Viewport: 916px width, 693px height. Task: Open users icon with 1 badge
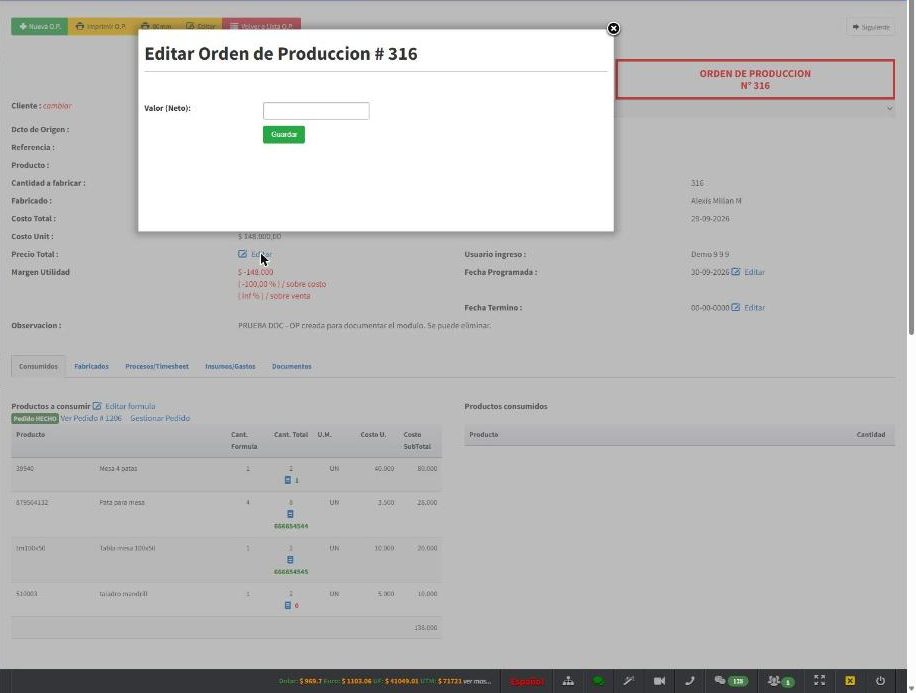coord(781,681)
